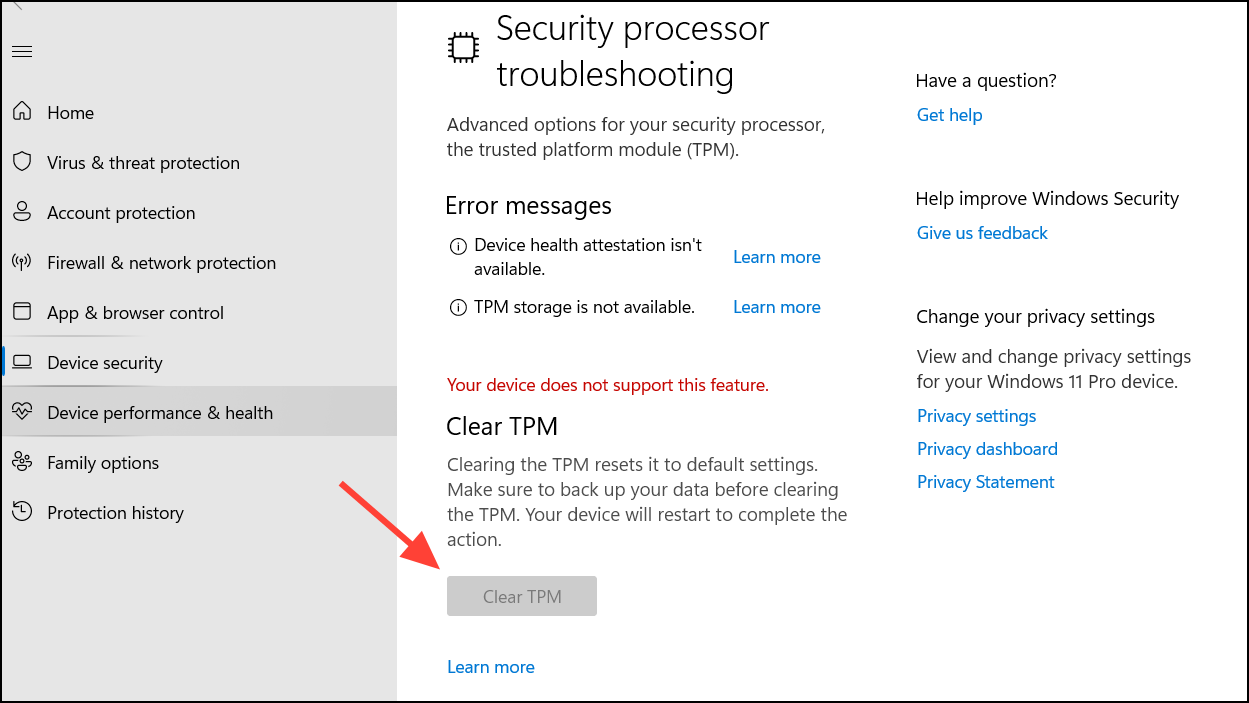
Task: View the Privacy Statement
Action: pyautogui.click(x=985, y=481)
